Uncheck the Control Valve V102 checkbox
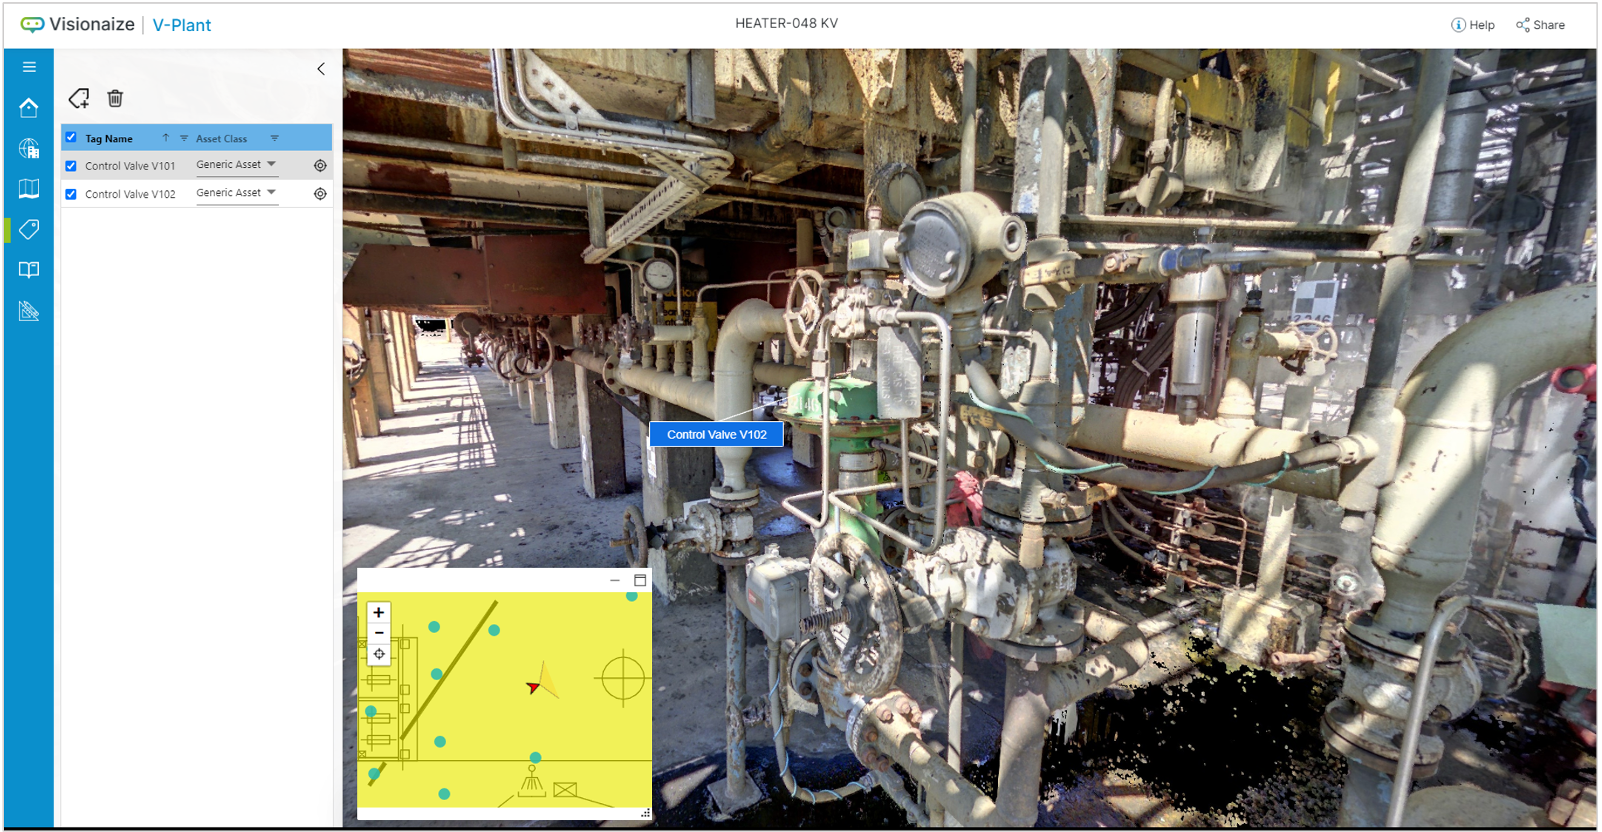Image resolution: width=1602 pixels, height=832 pixels. pos(71,194)
